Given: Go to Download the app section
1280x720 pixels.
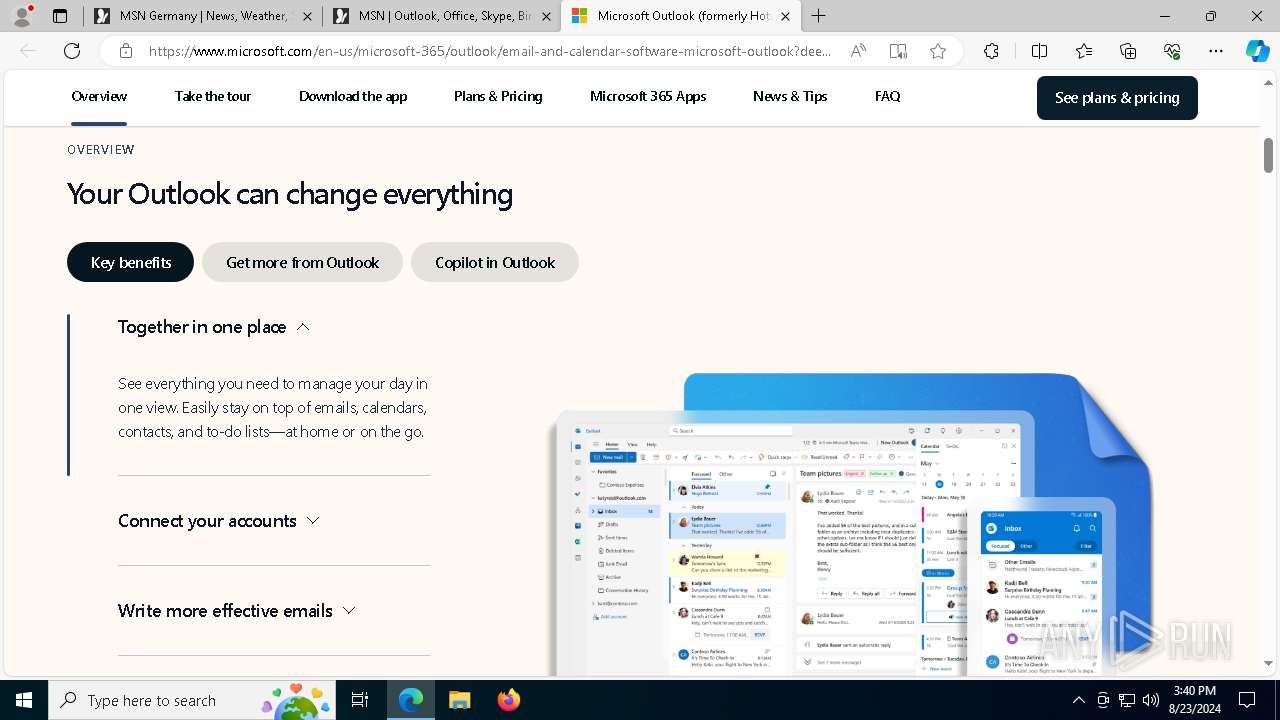Looking at the screenshot, I should [353, 96].
